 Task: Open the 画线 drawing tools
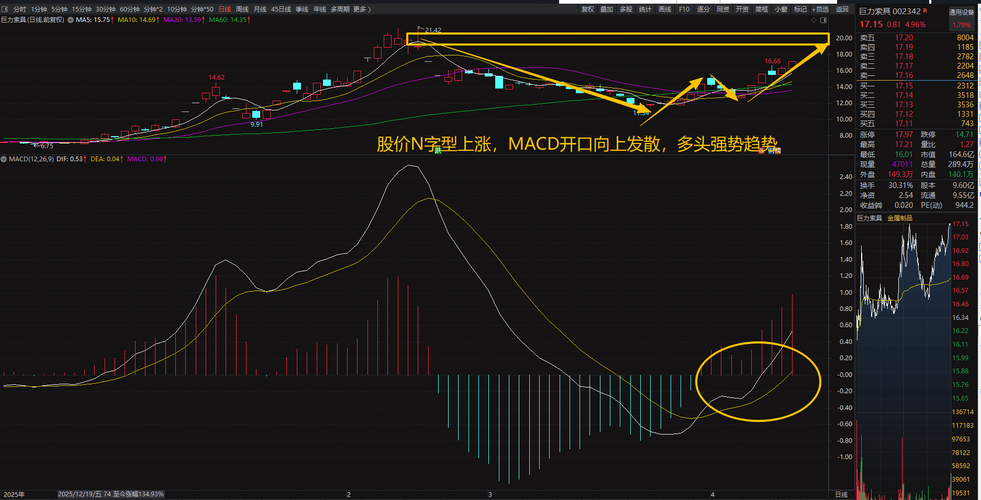(x=664, y=9)
